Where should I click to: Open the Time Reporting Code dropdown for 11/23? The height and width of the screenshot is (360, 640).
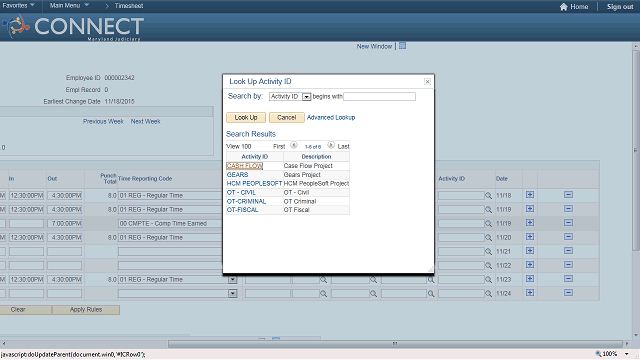233,280
